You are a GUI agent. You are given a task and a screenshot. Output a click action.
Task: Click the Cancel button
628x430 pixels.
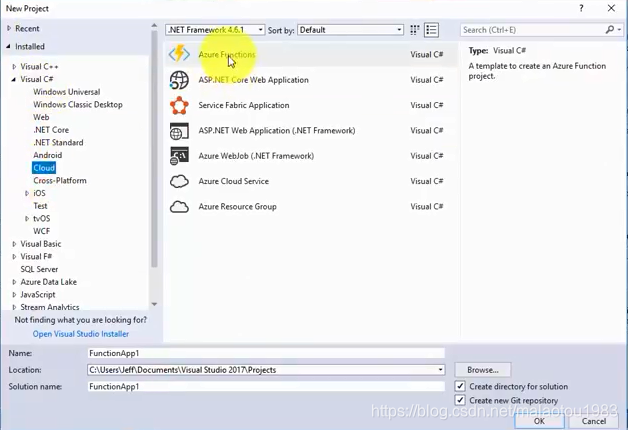click(594, 421)
